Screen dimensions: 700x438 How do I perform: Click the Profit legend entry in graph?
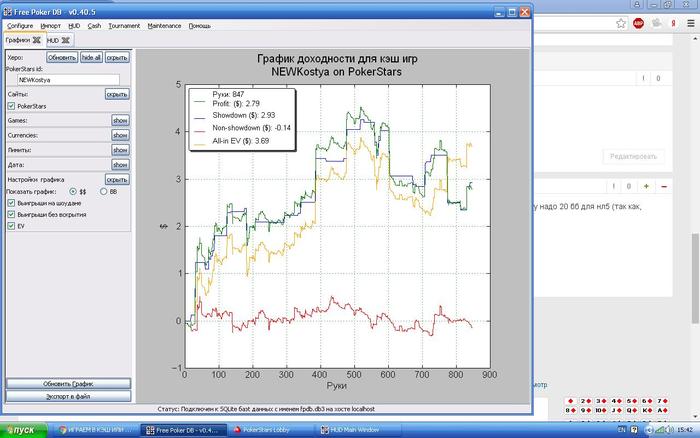(x=236, y=104)
